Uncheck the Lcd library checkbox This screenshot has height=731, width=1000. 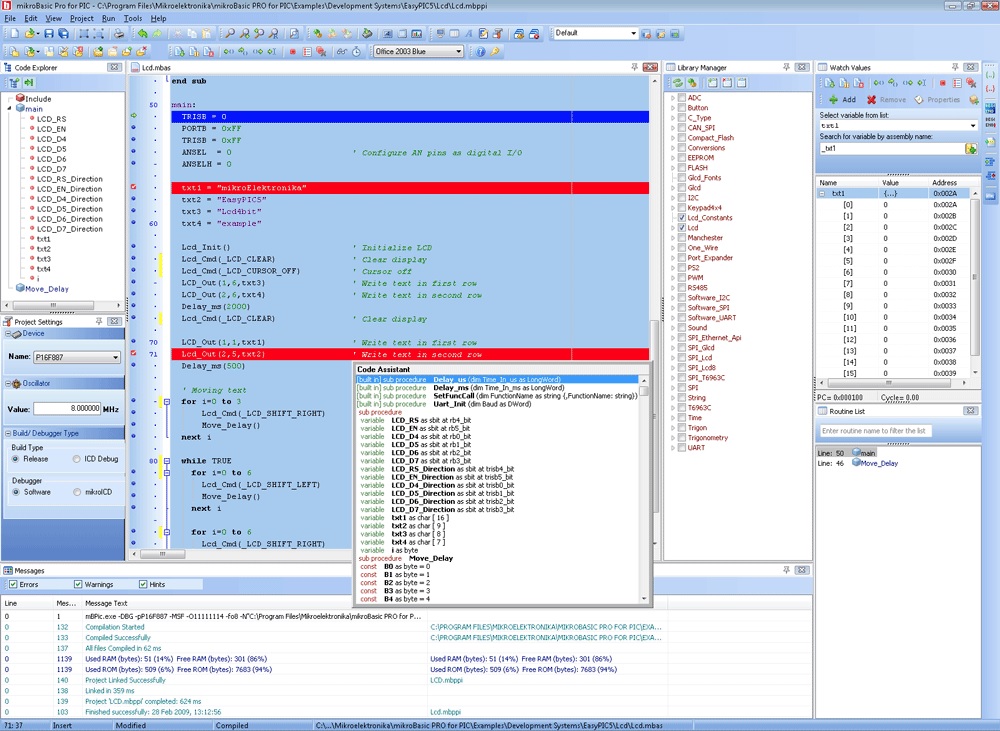click(x=682, y=228)
